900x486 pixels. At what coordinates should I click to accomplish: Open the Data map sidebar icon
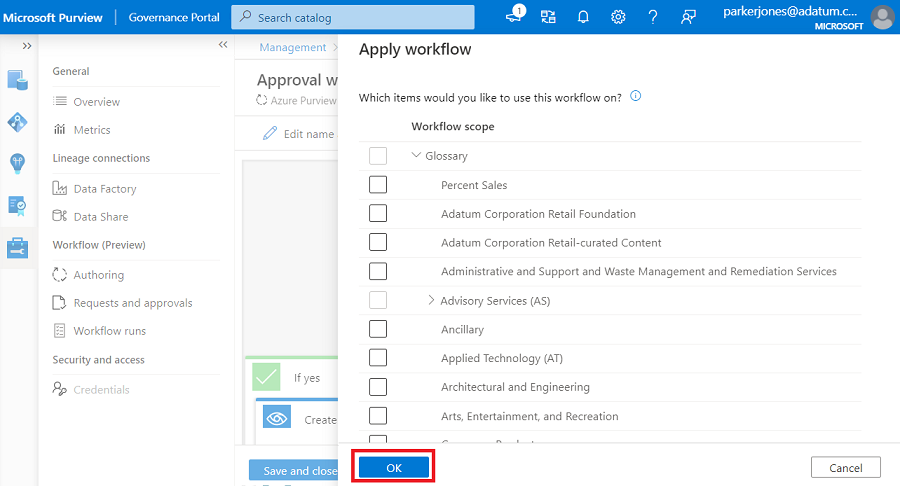coord(17,122)
